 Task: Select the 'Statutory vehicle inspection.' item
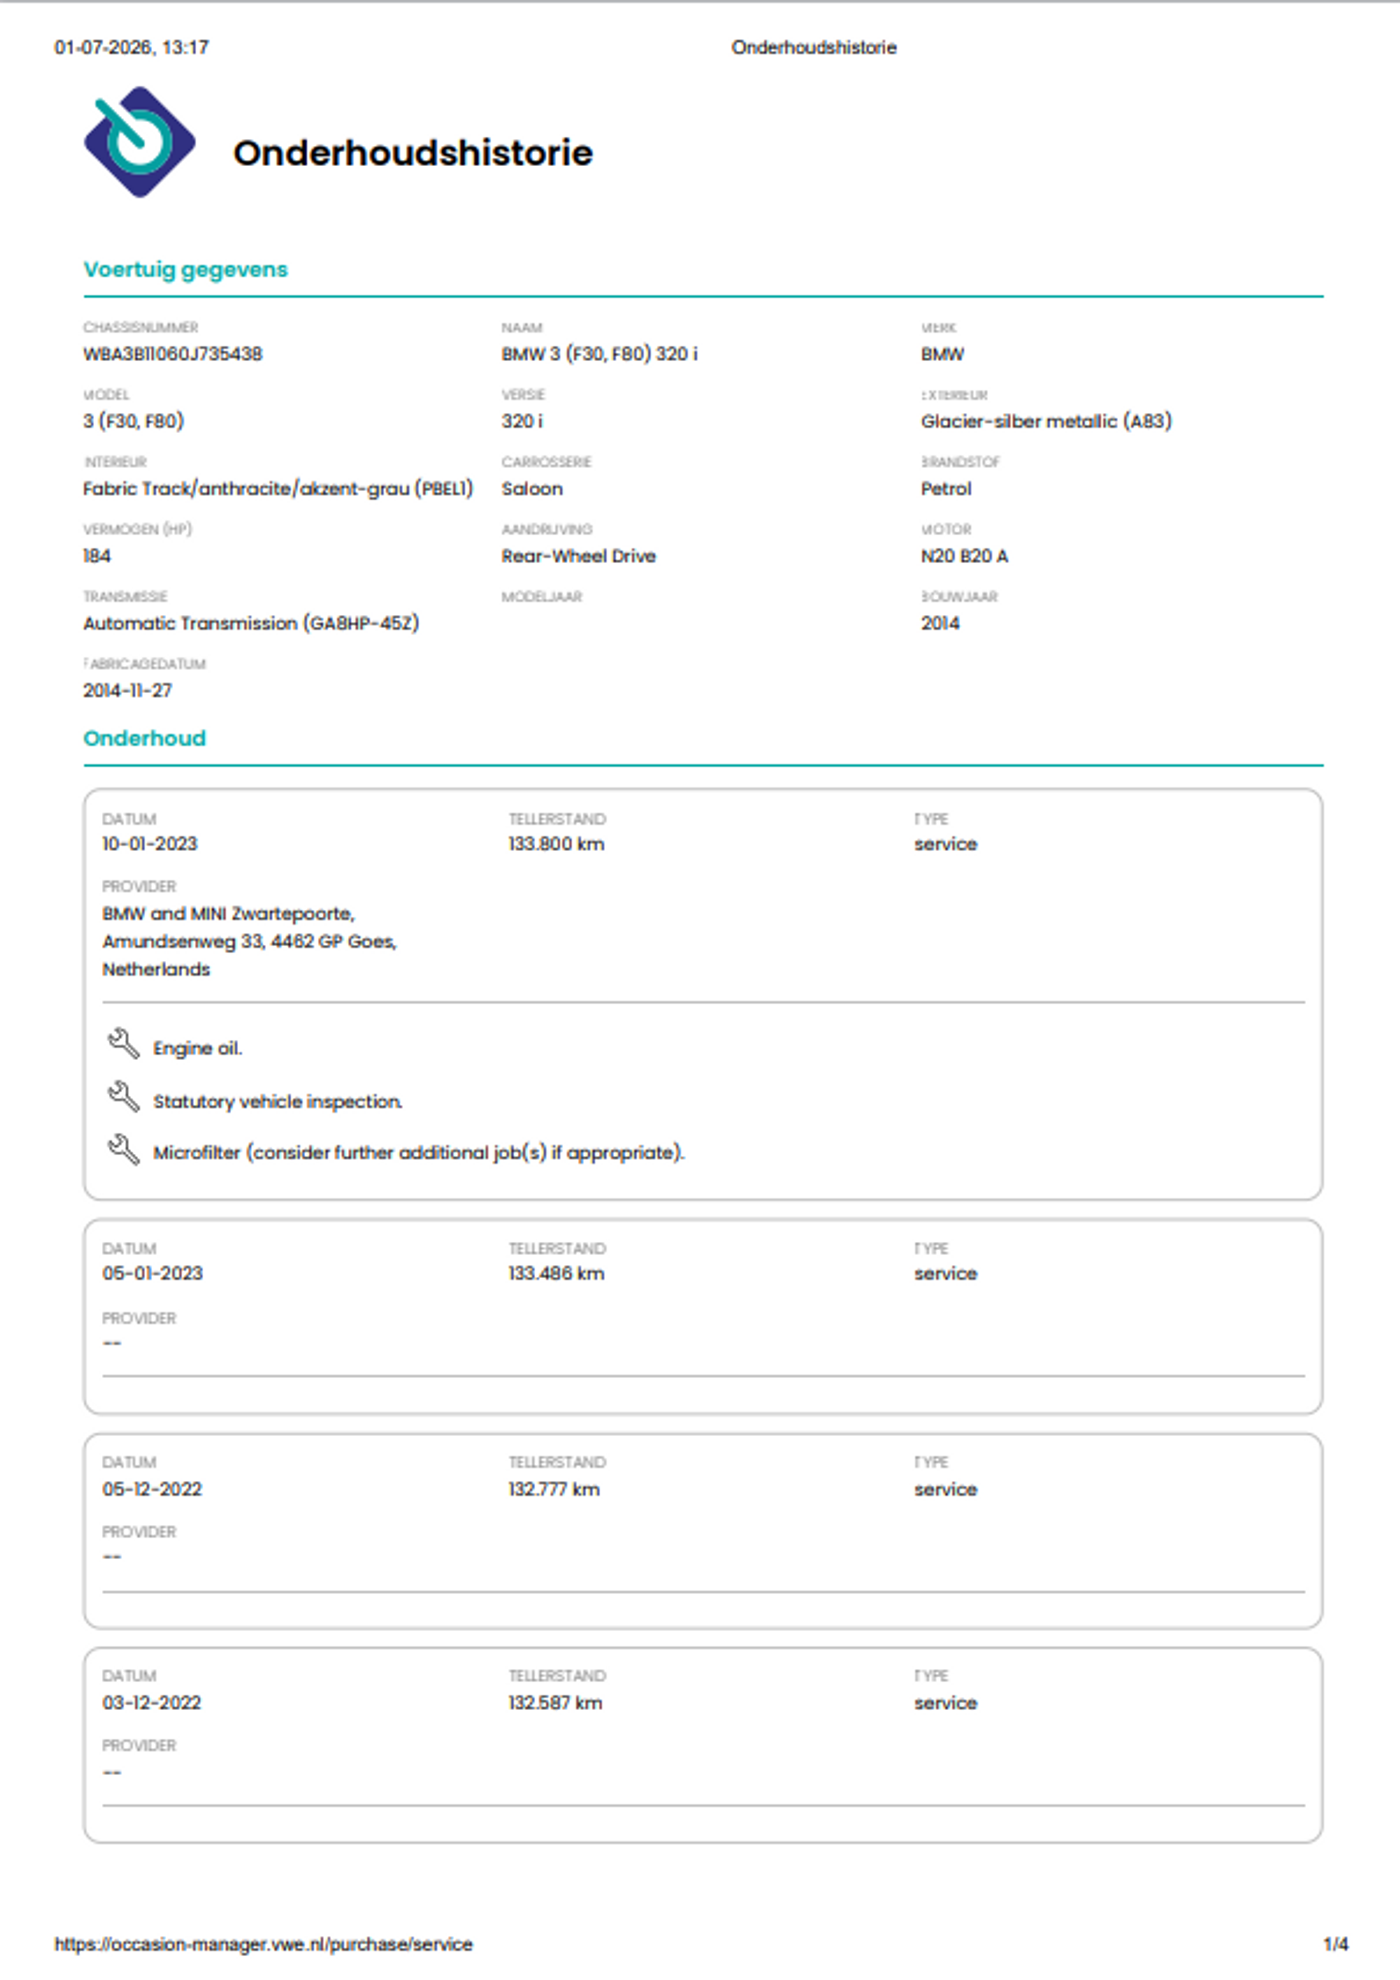pyautogui.click(x=278, y=1101)
